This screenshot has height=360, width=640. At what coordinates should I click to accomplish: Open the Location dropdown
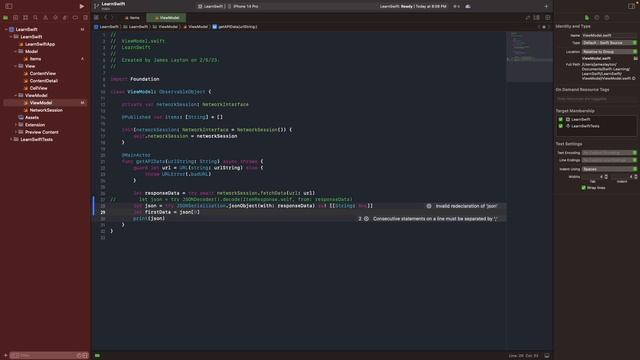pyautogui.click(x=609, y=52)
